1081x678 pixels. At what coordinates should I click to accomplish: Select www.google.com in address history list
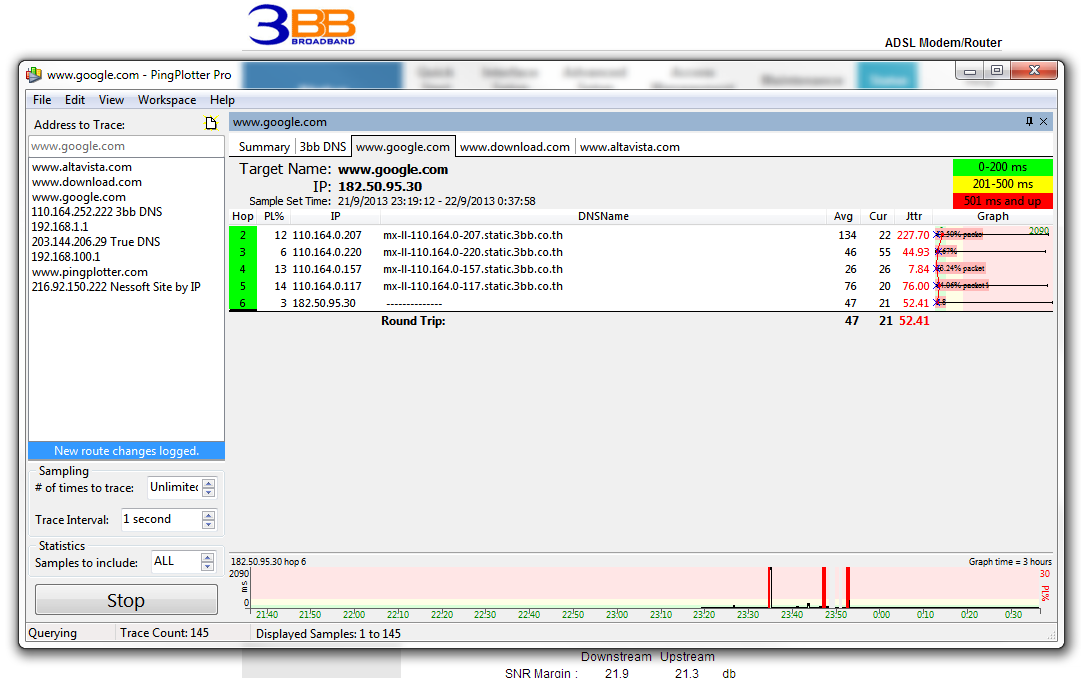tap(79, 197)
